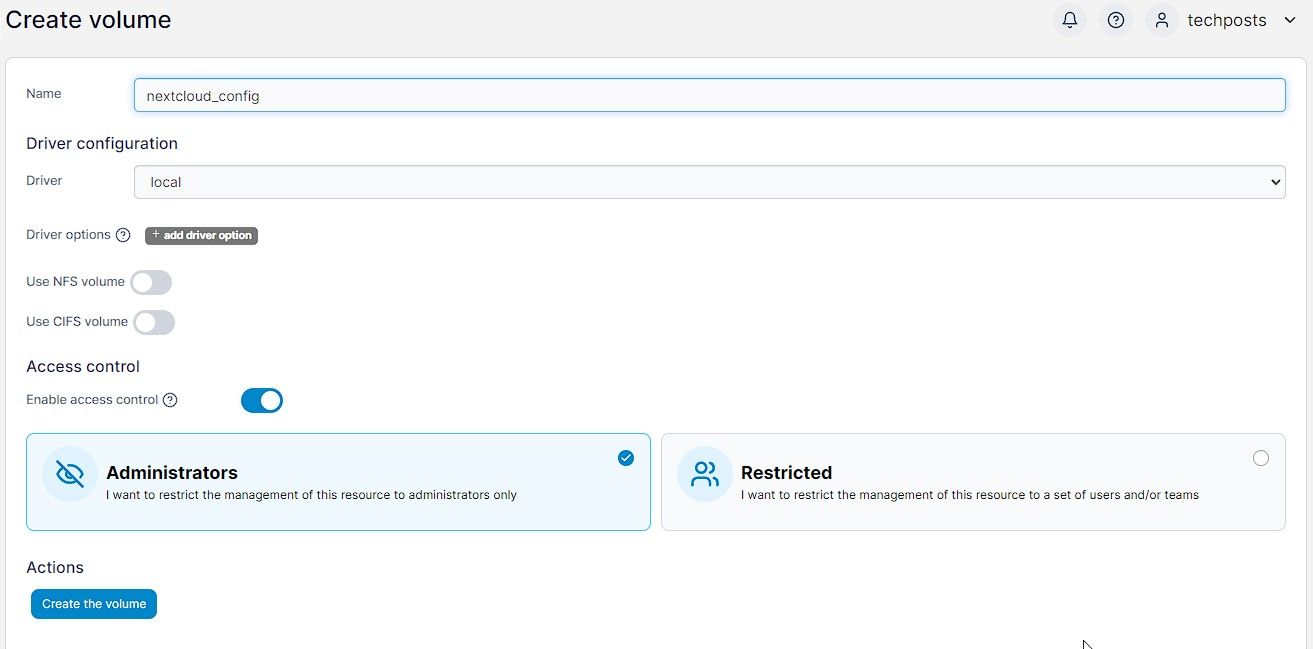Open the Driver options help tooltip icon
The height and width of the screenshot is (649, 1313).
pos(123,235)
